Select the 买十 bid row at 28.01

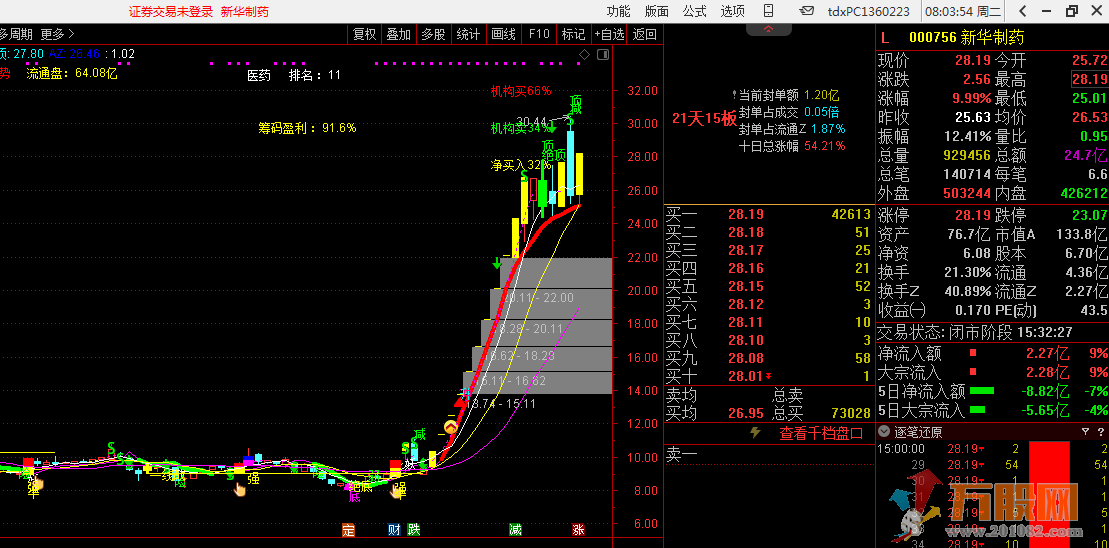(768, 376)
